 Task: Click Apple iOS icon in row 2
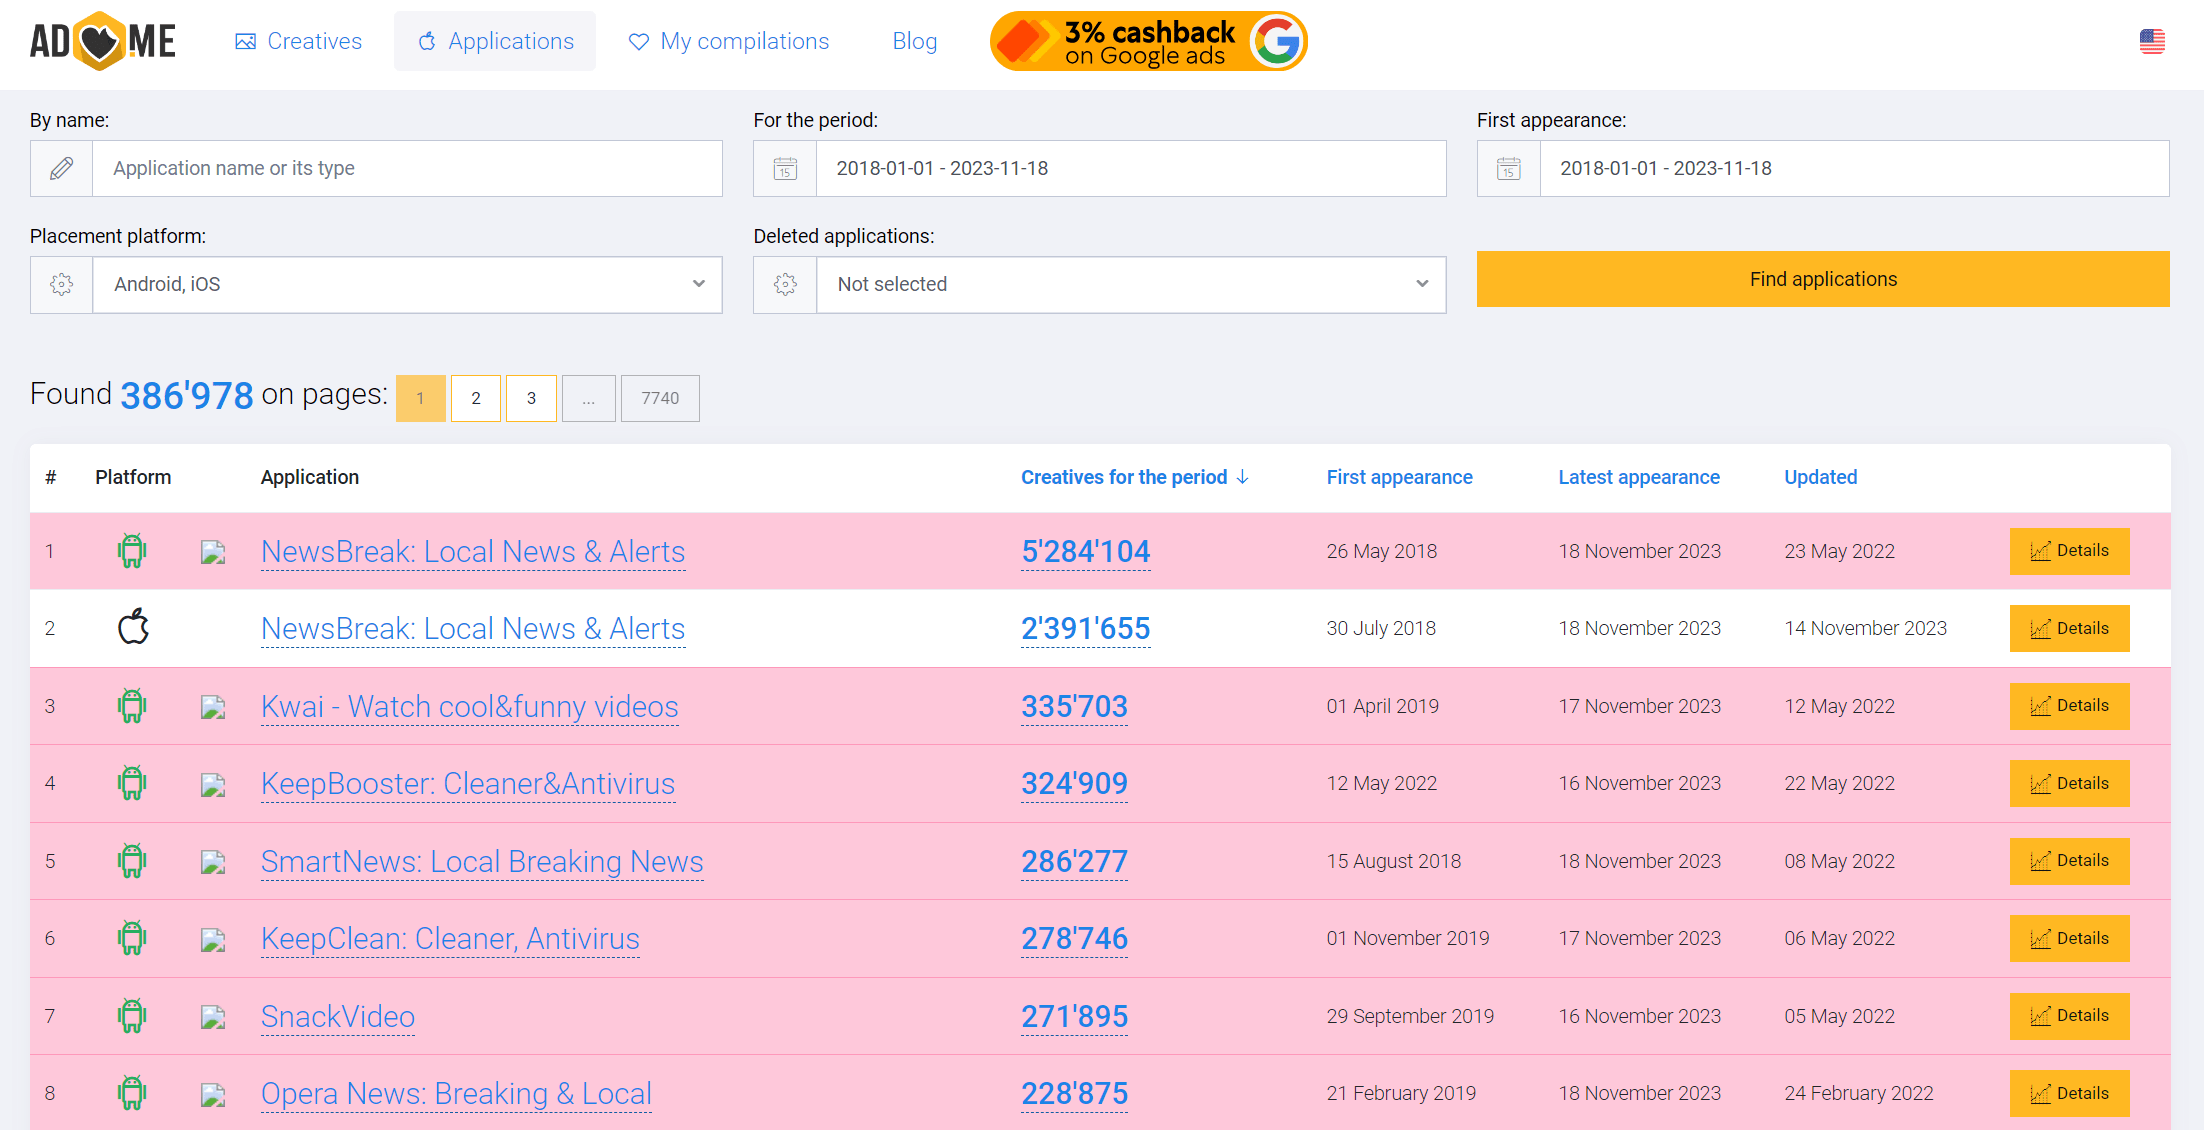point(133,627)
